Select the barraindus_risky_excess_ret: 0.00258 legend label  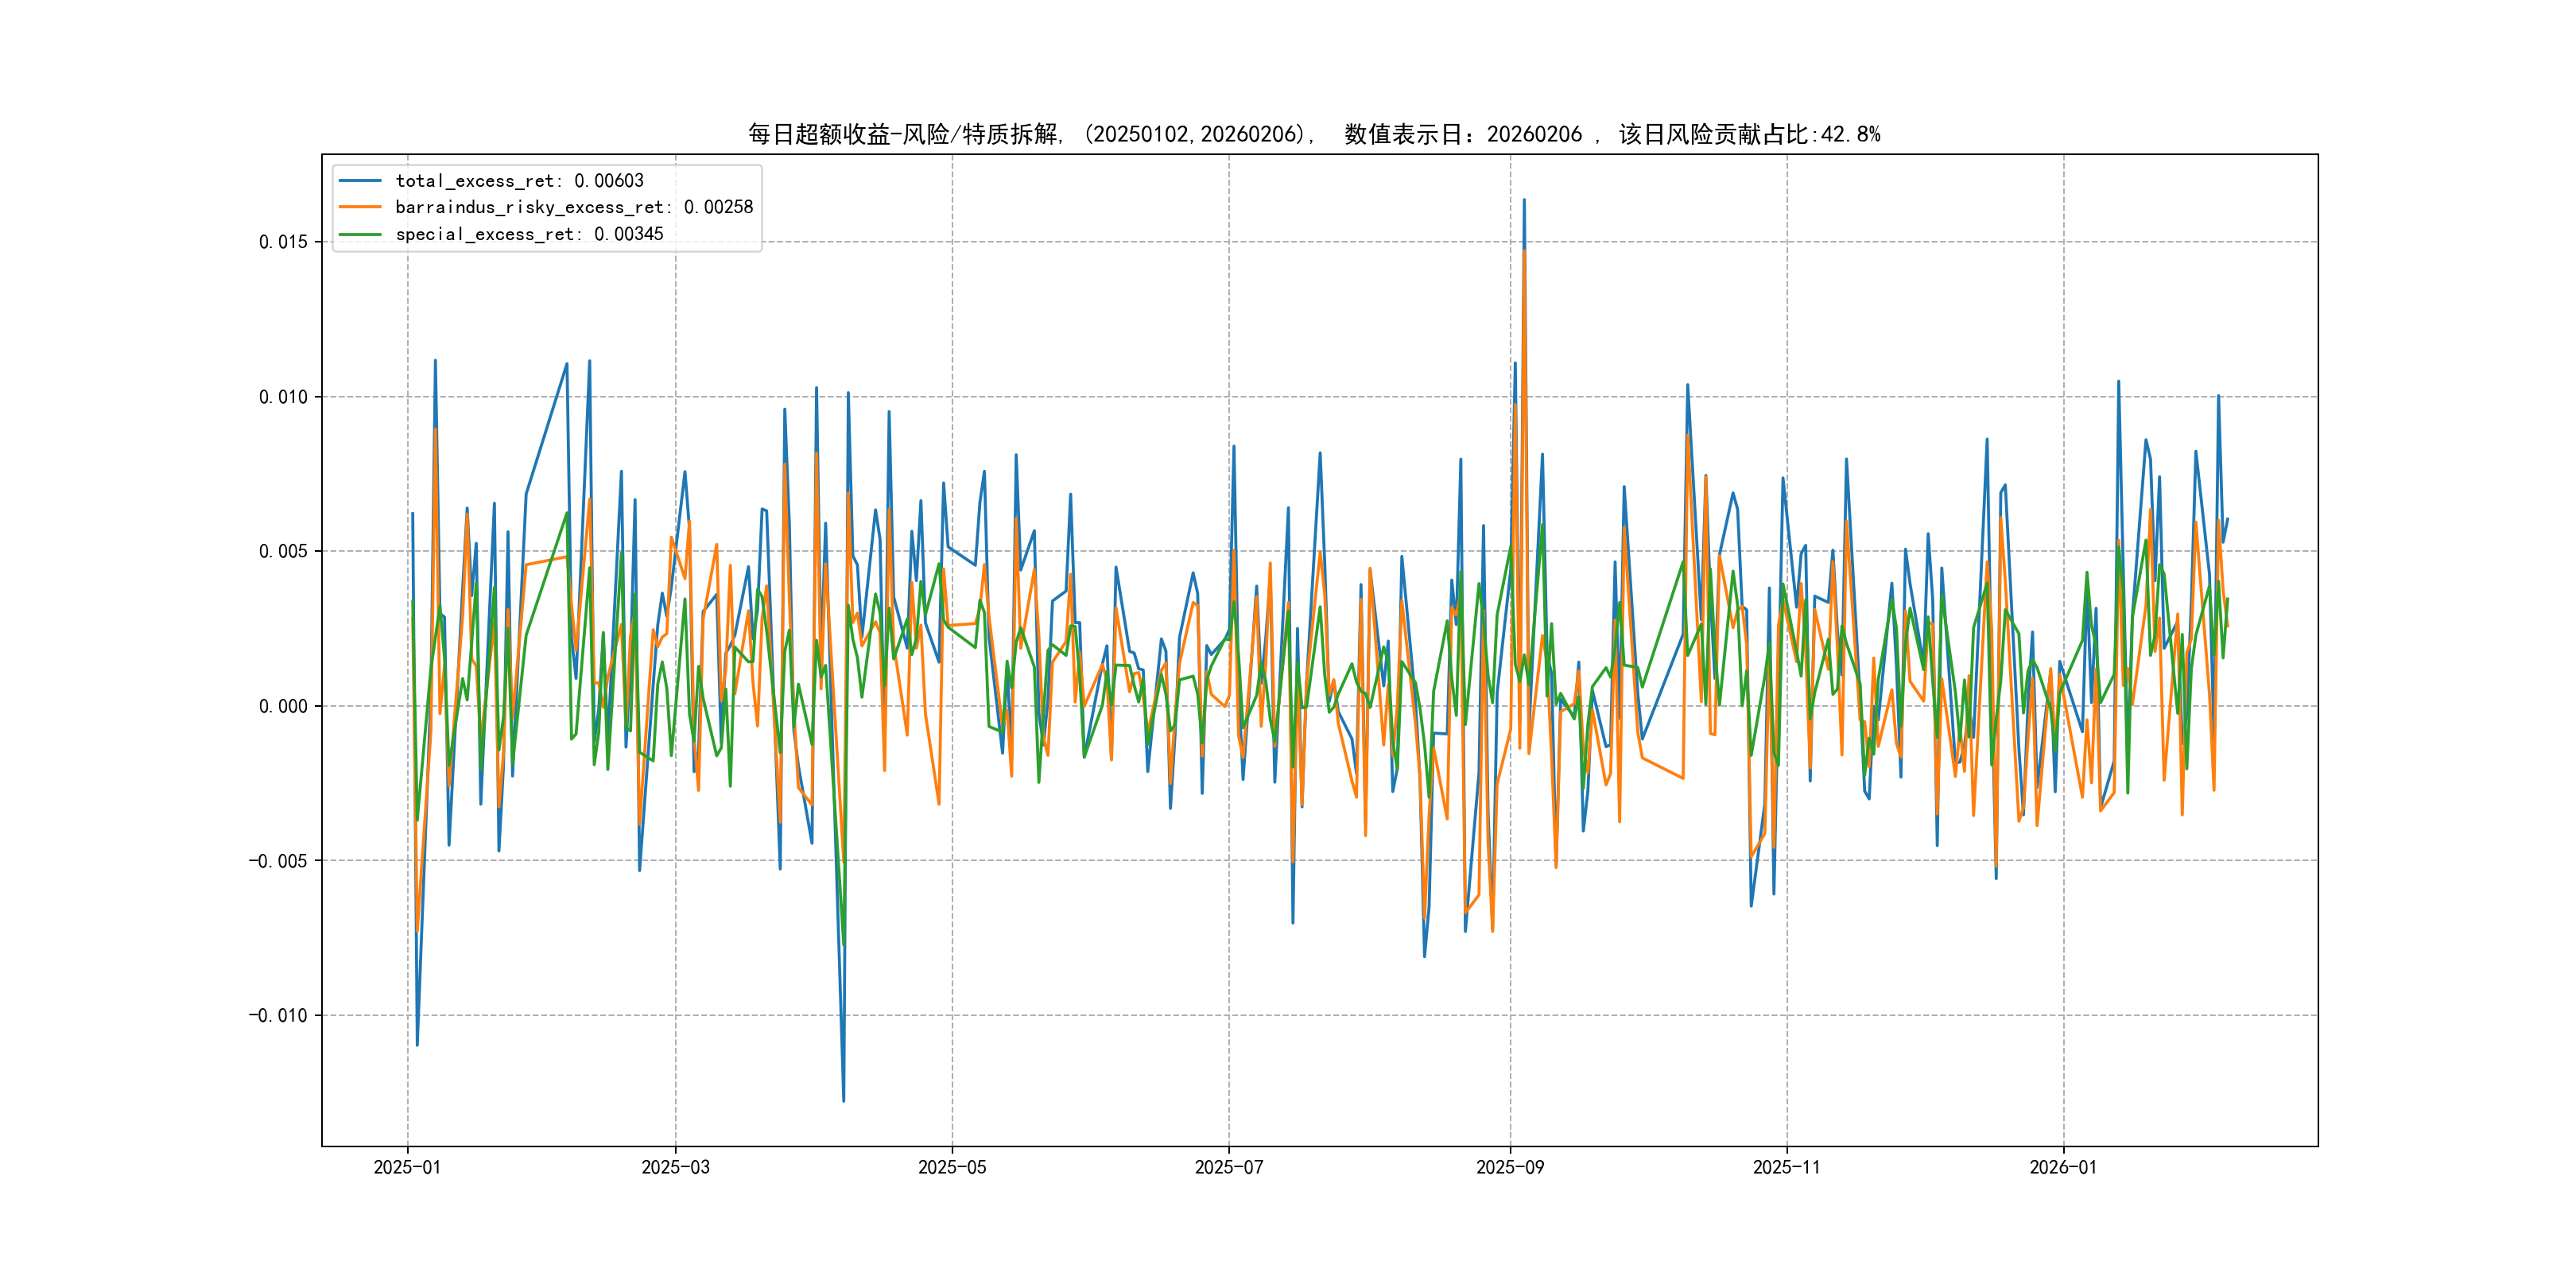(x=574, y=207)
